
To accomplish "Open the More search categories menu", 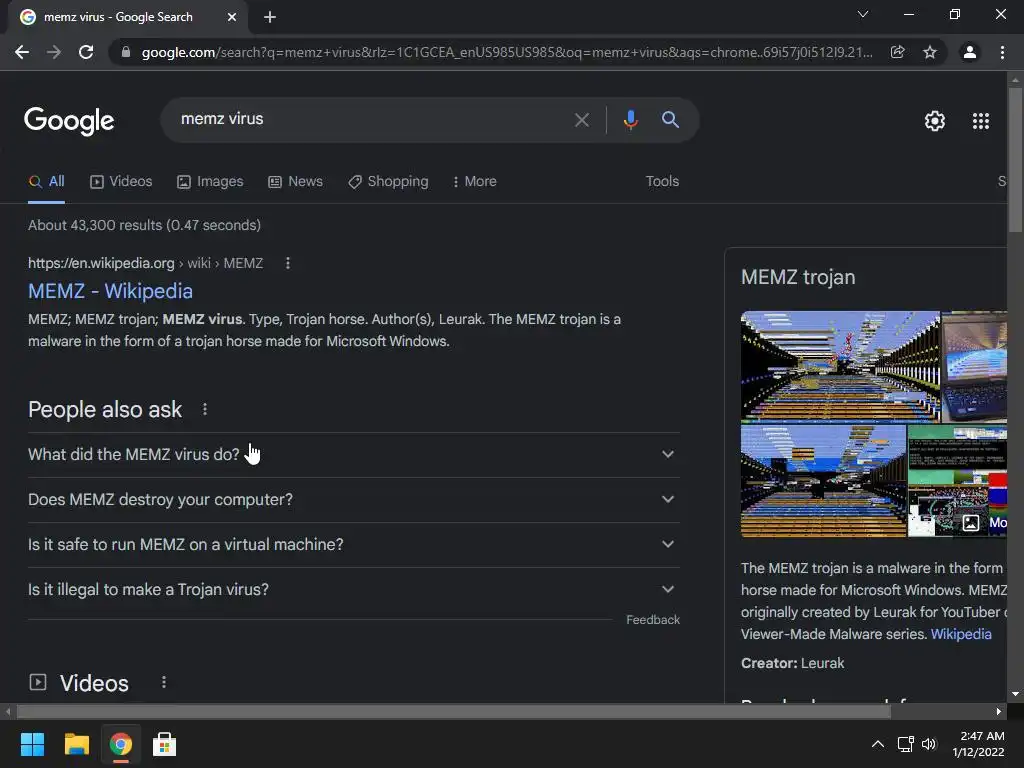I will point(475,182).
